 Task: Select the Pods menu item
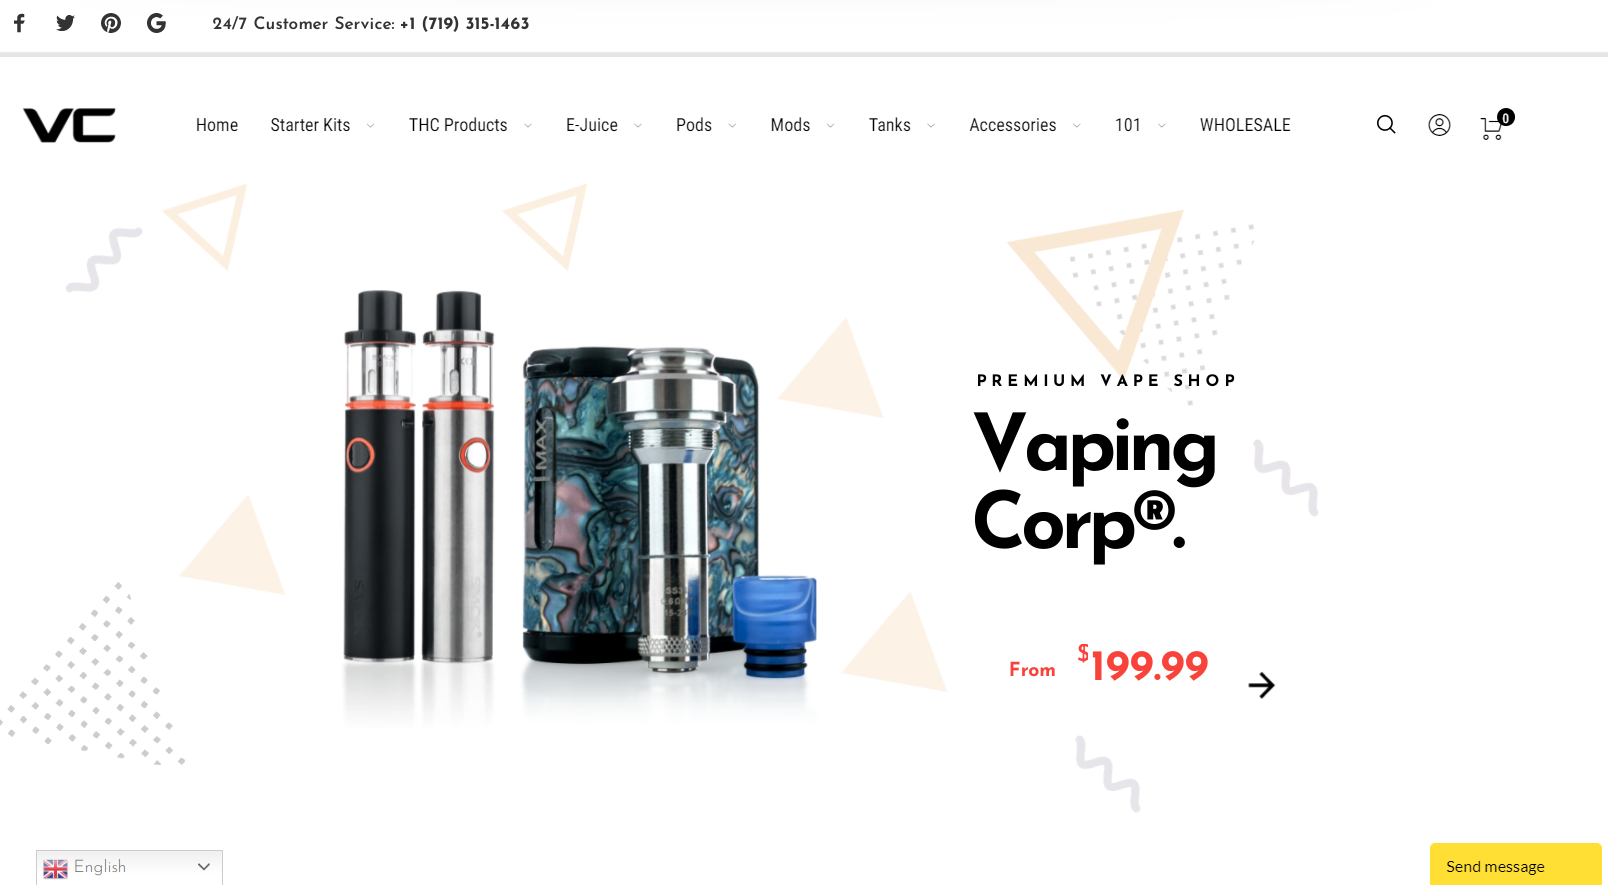click(694, 125)
